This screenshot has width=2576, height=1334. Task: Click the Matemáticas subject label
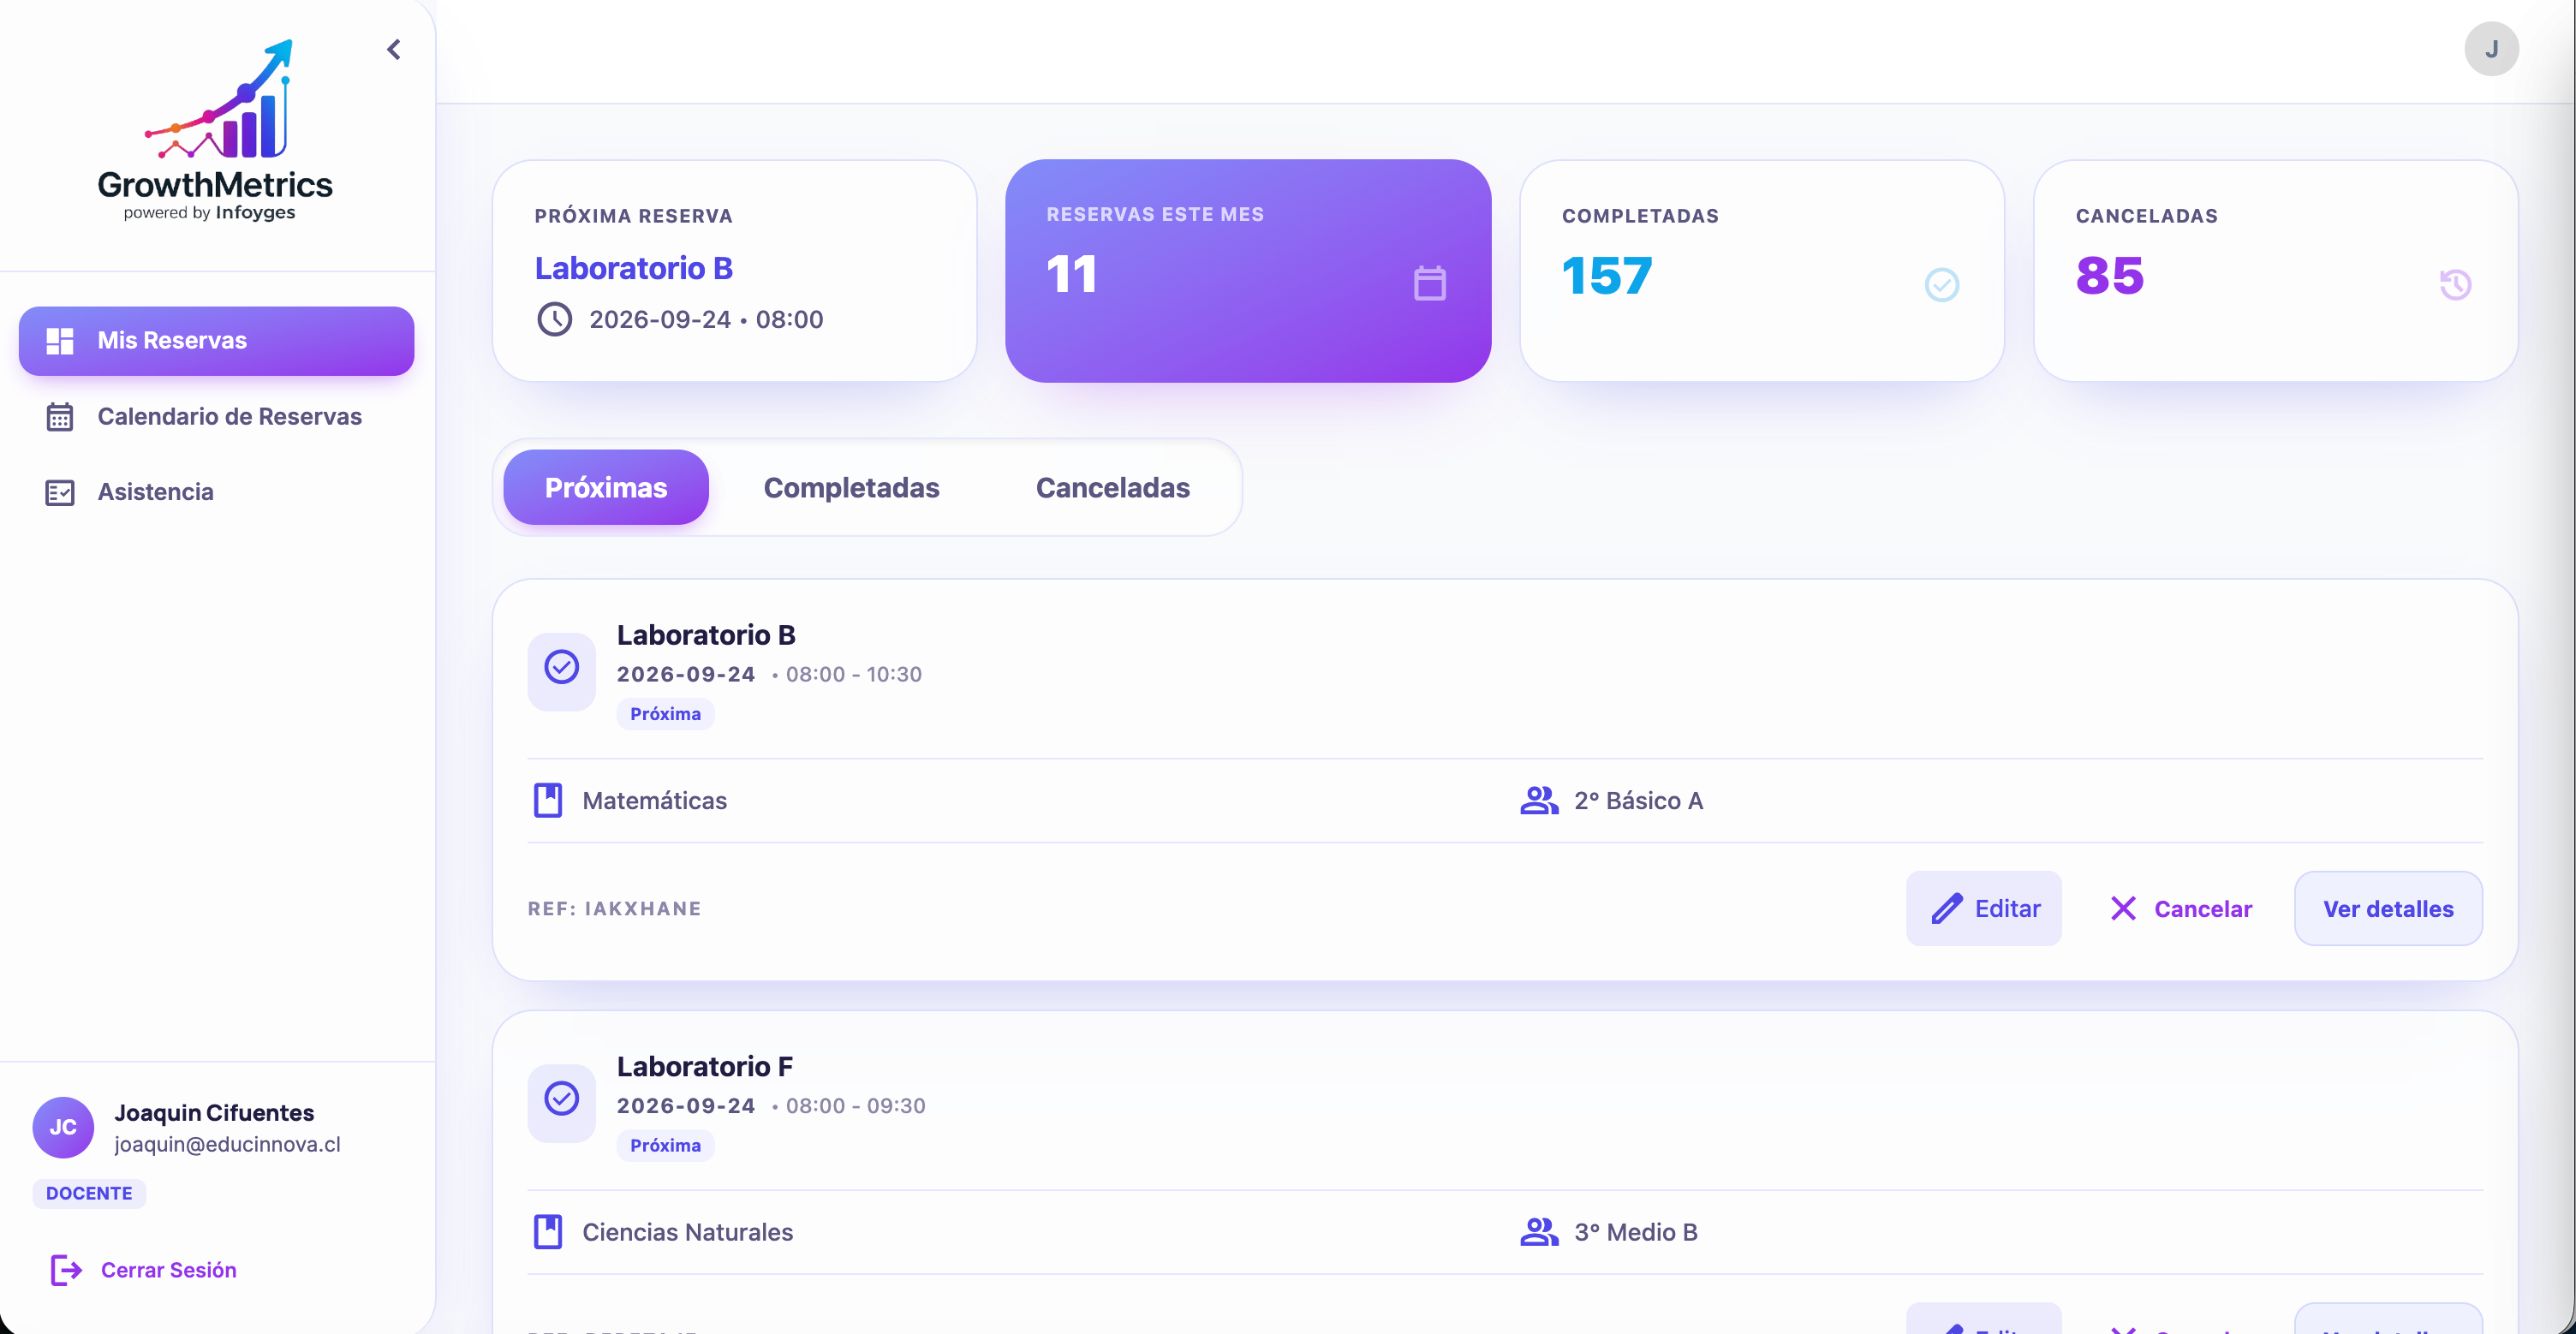[x=655, y=800]
